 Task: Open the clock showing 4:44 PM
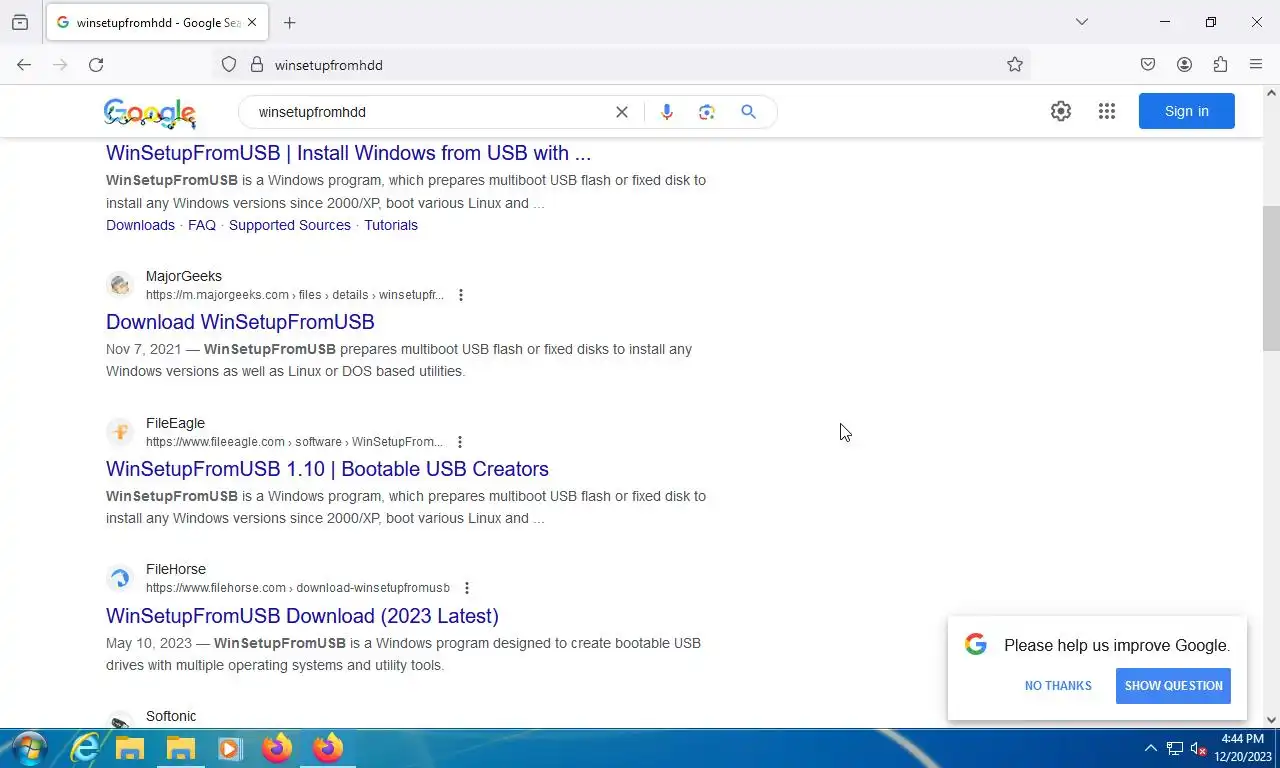click(1243, 748)
